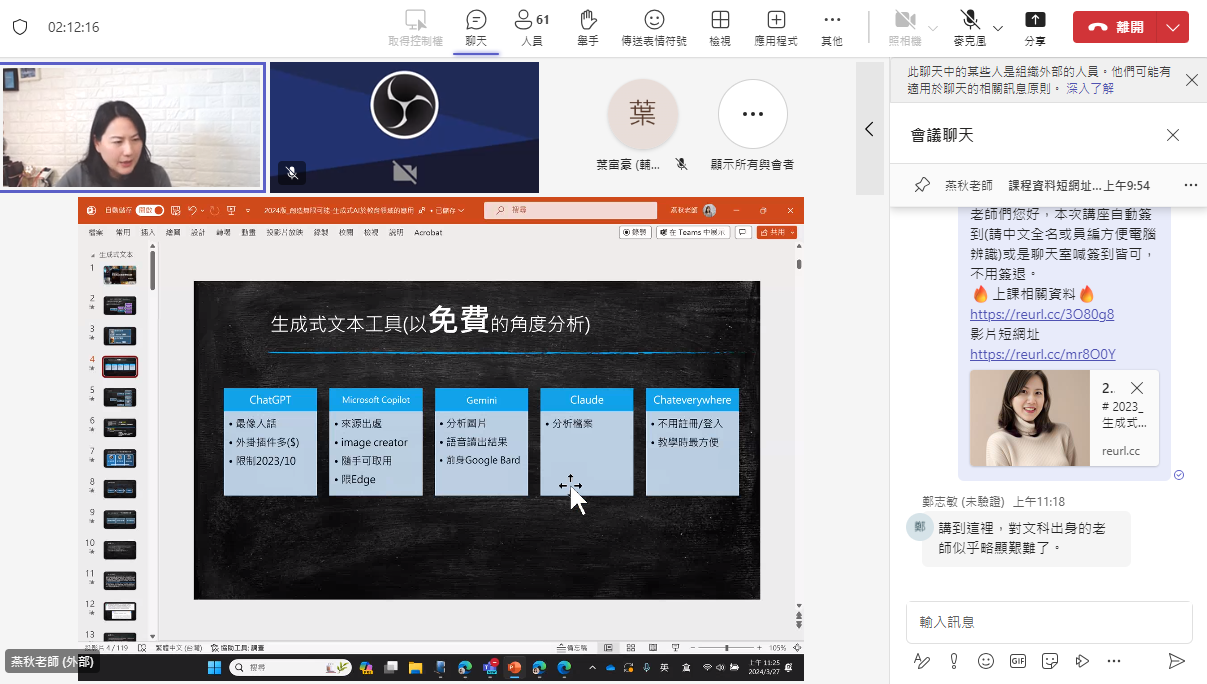
Task: Change layout with 檢視 button
Action: [x=720, y=28]
